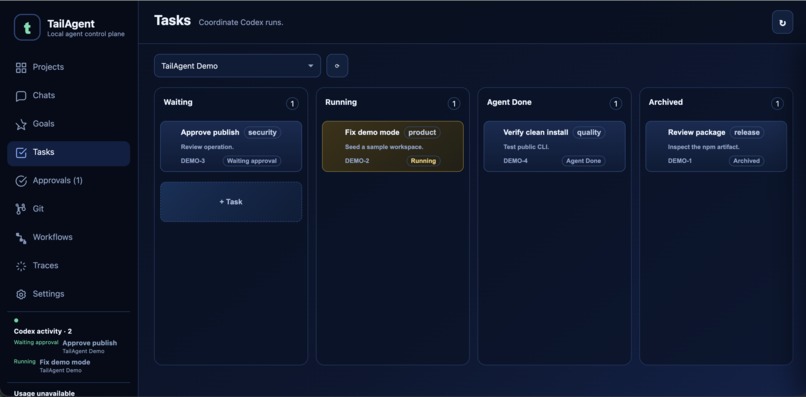Click the Agent Done badge on DEMO-4
The image size is (806, 397).
click(583, 161)
